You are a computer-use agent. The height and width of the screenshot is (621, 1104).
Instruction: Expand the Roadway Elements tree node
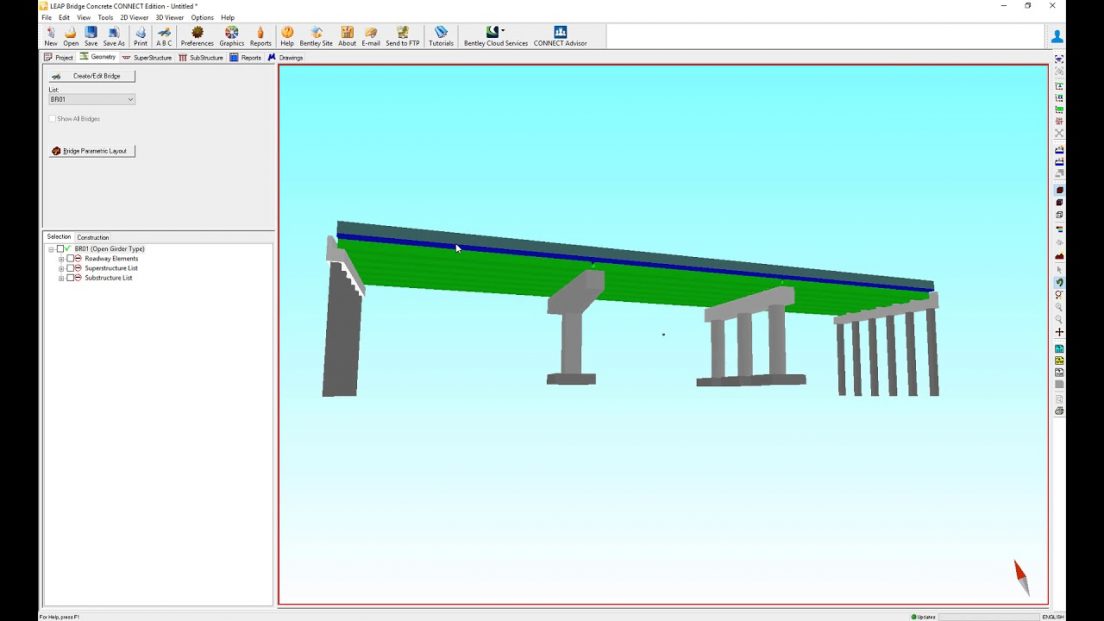point(61,259)
